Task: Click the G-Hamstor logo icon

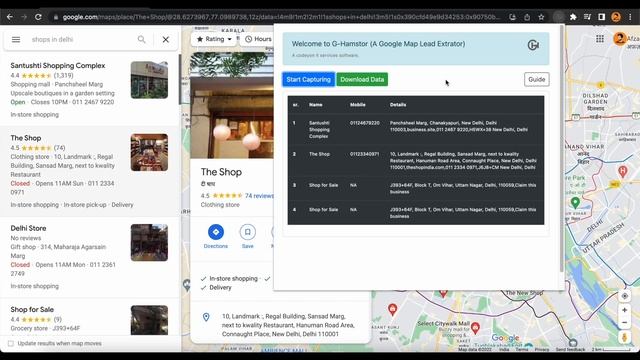Action: 533,45
